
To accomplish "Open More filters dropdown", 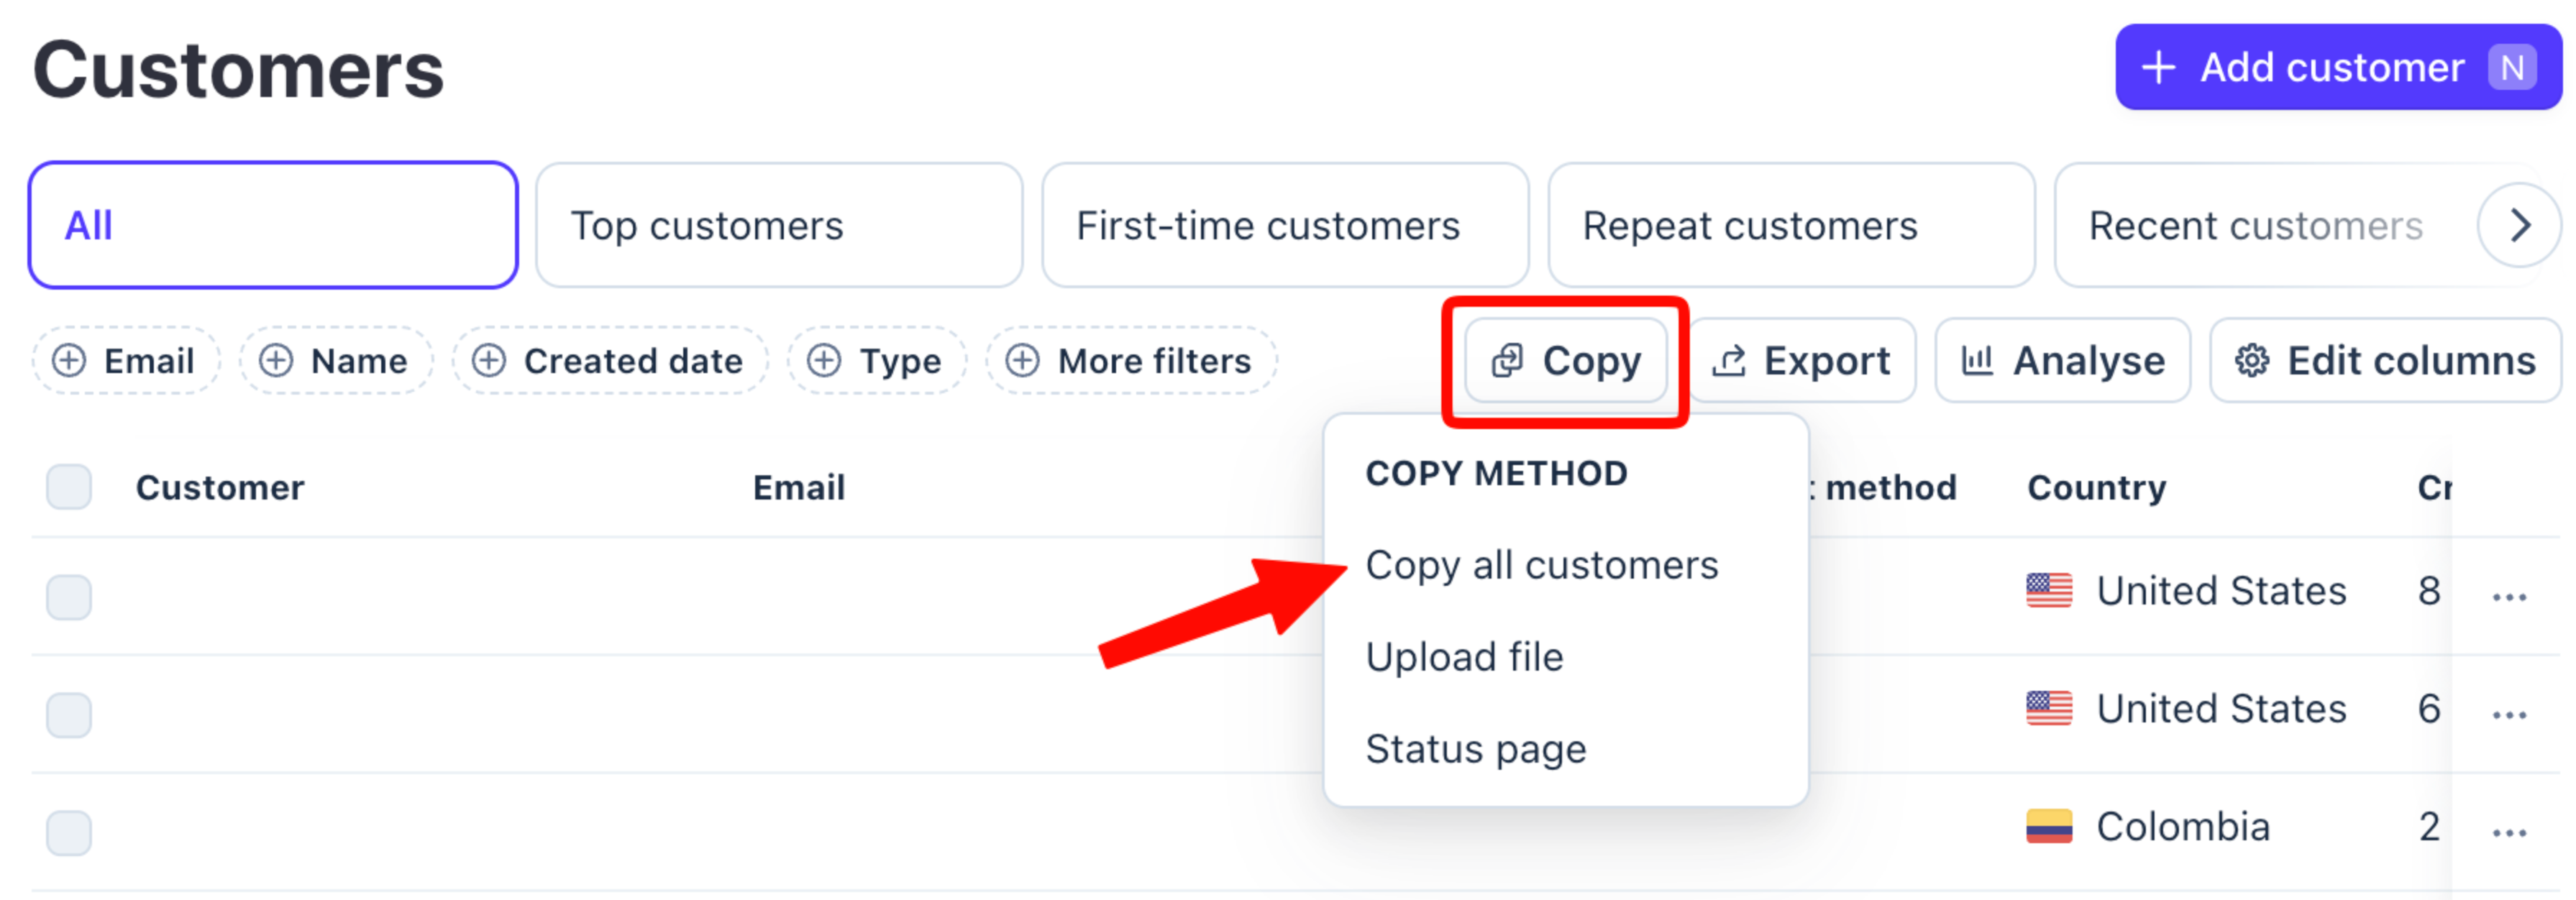I will pyautogui.click(x=1131, y=360).
